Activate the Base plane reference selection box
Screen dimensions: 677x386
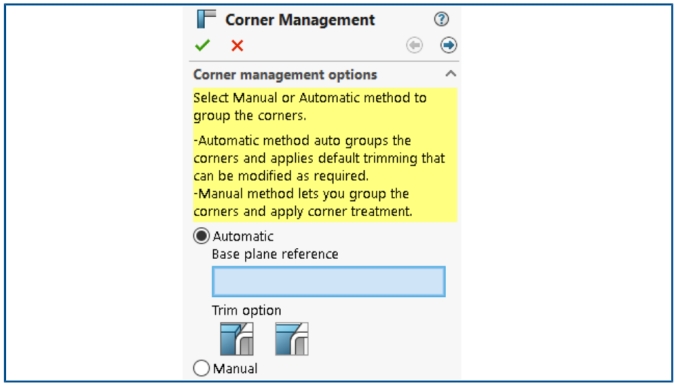[329, 282]
